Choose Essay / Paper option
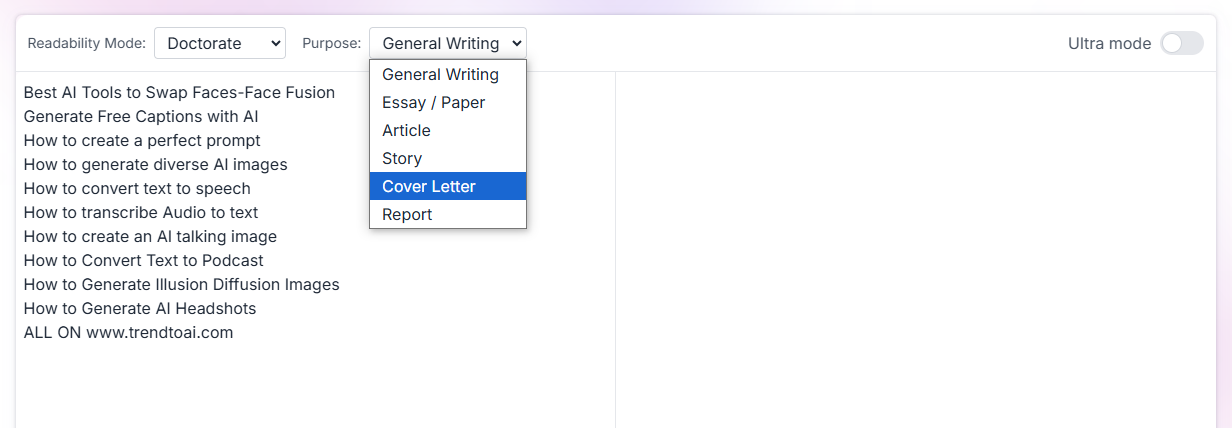The height and width of the screenshot is (428, 1232). (448, 102)
